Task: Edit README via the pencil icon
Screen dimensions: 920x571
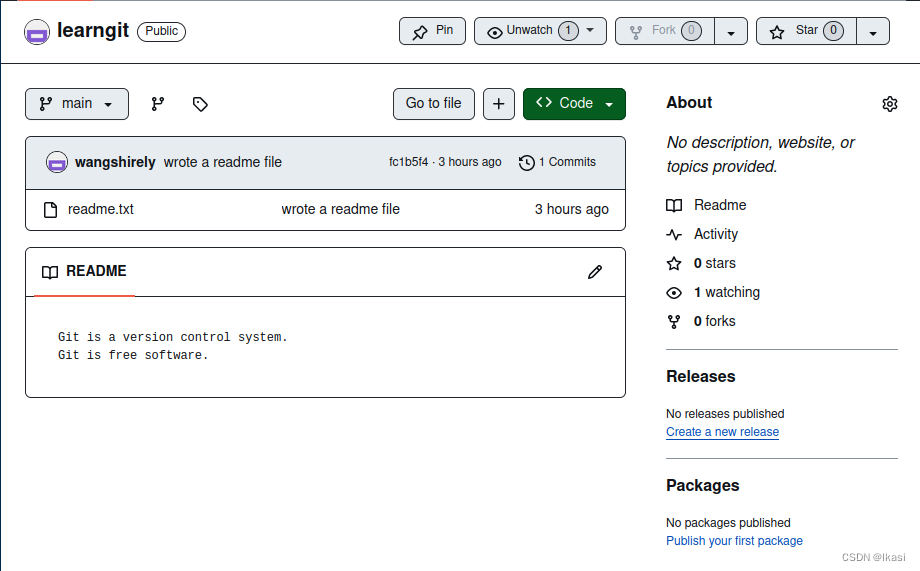Action: 595,272
